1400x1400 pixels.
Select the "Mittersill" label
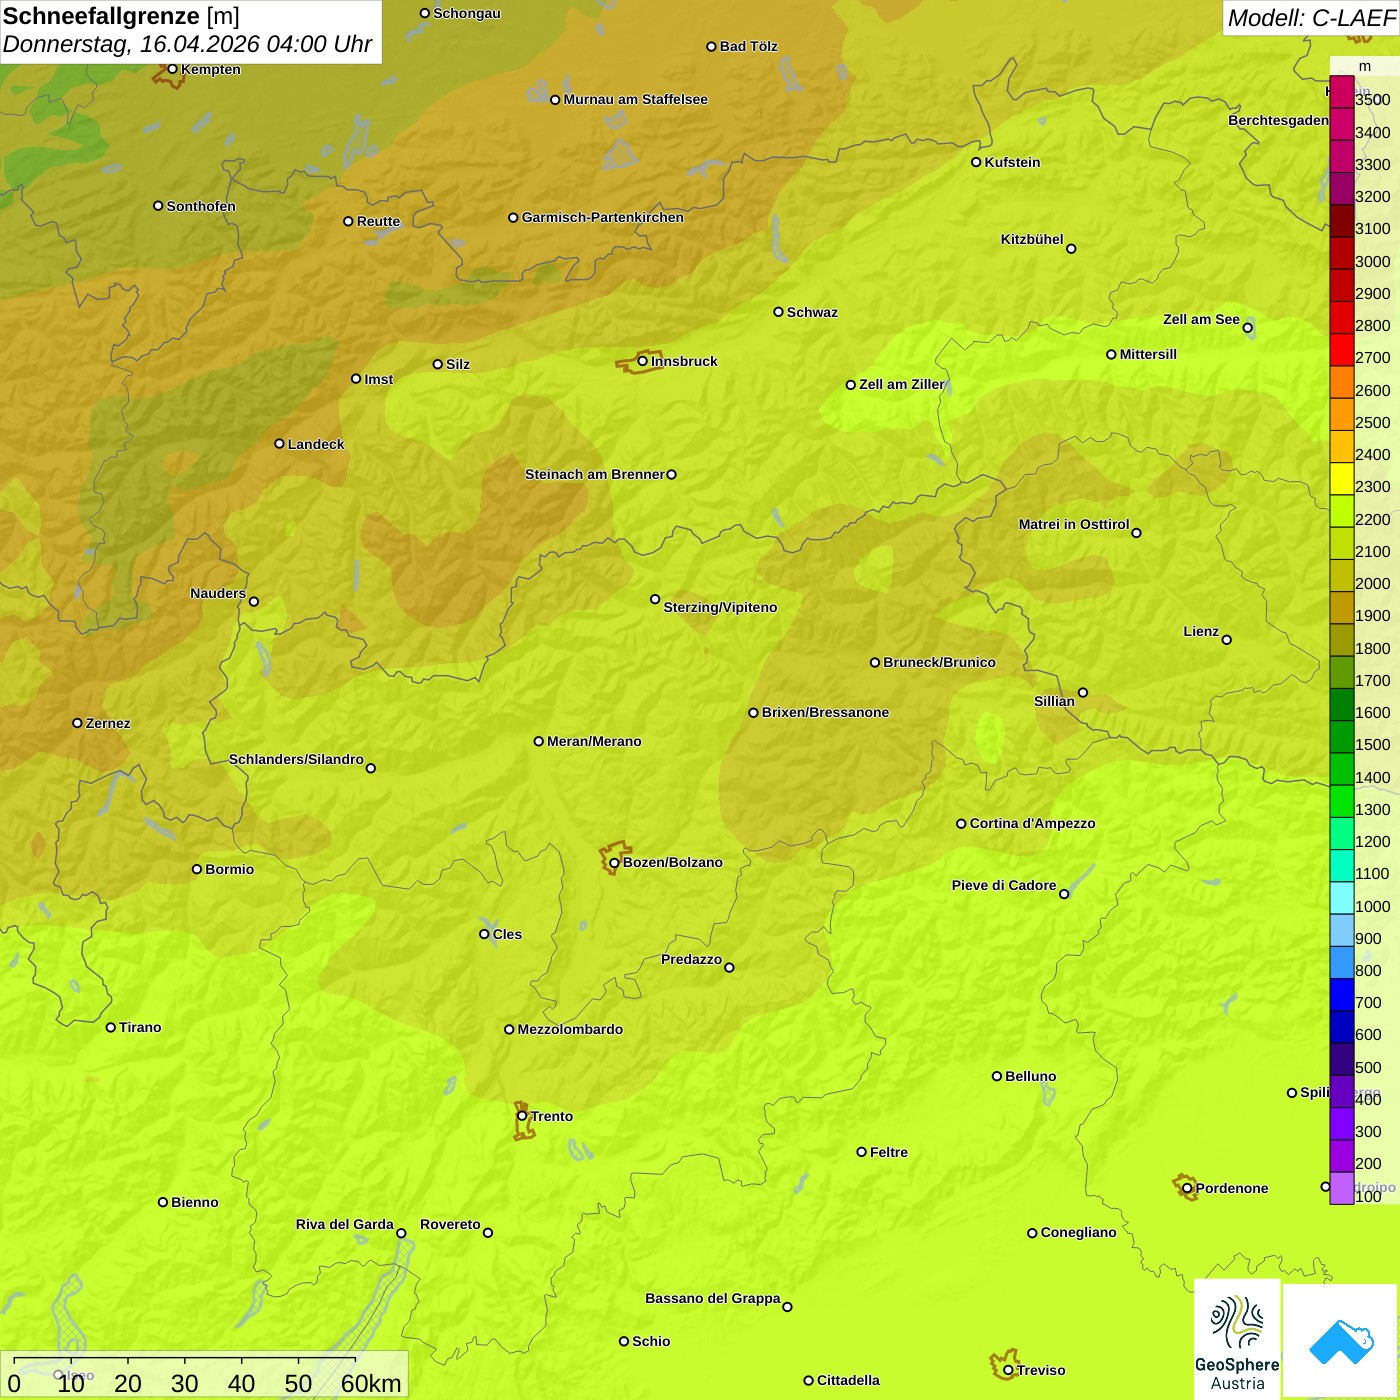click(x=1148, y=354)
